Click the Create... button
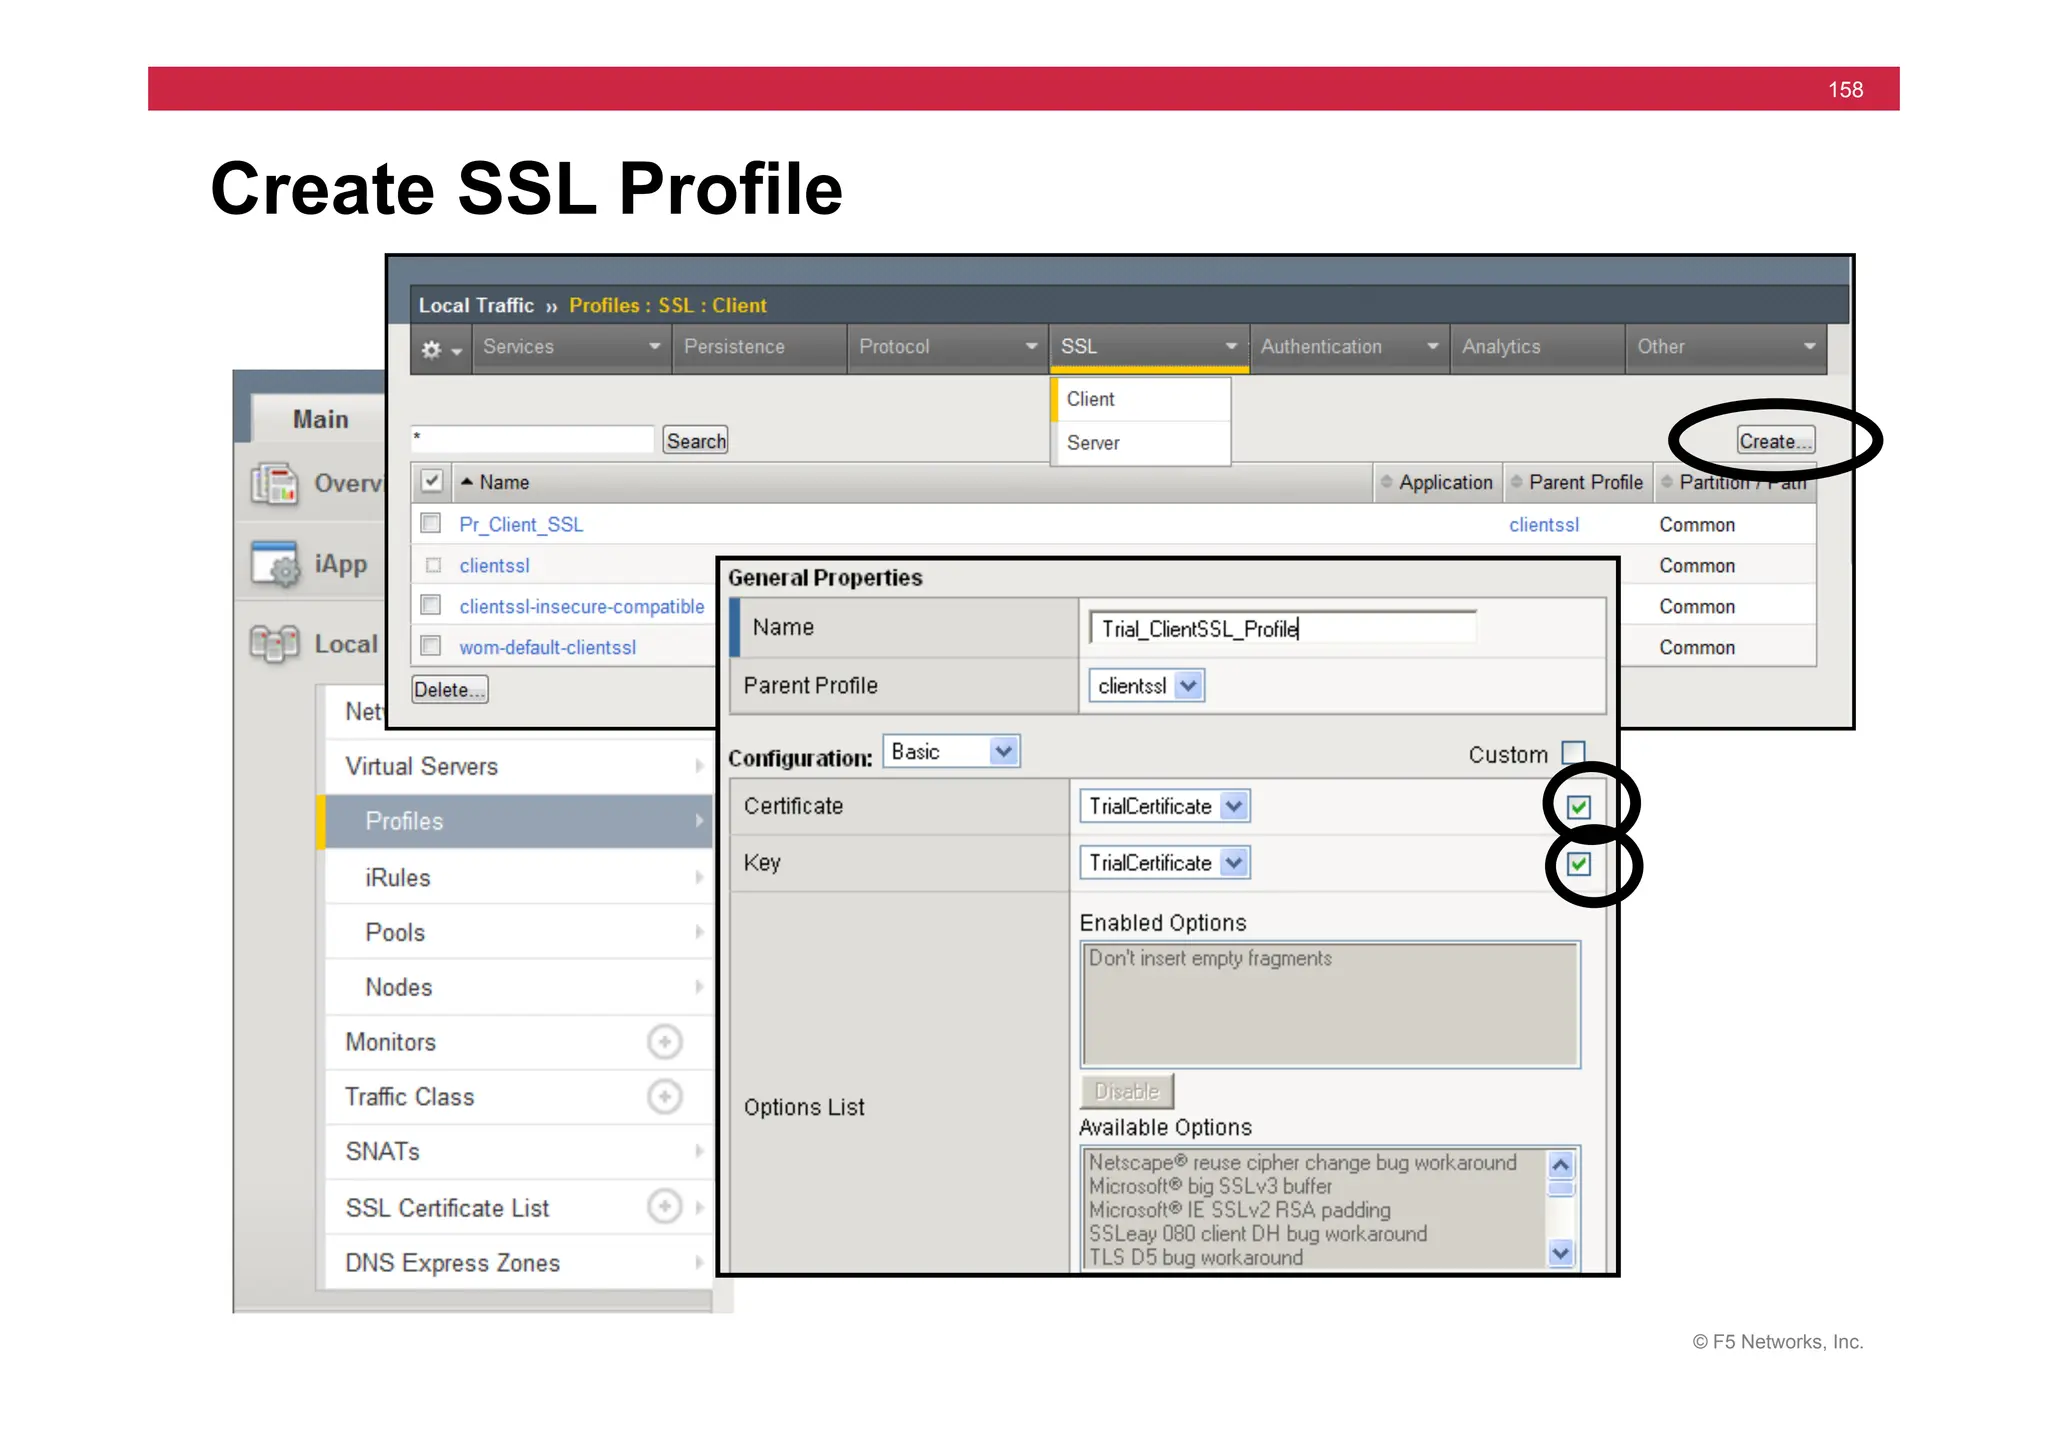Image resolution: width=2048 pixels, height=1447 pixels. [x=1775, y=441]
